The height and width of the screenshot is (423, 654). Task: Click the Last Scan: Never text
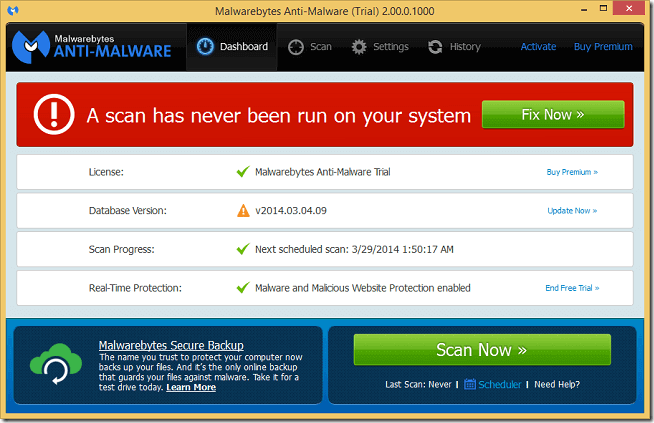418,384
